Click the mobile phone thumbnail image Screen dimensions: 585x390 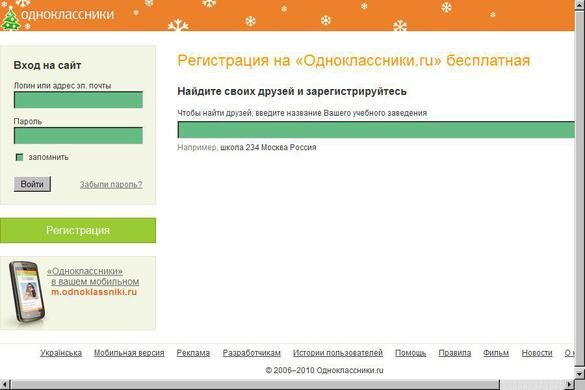27,292
